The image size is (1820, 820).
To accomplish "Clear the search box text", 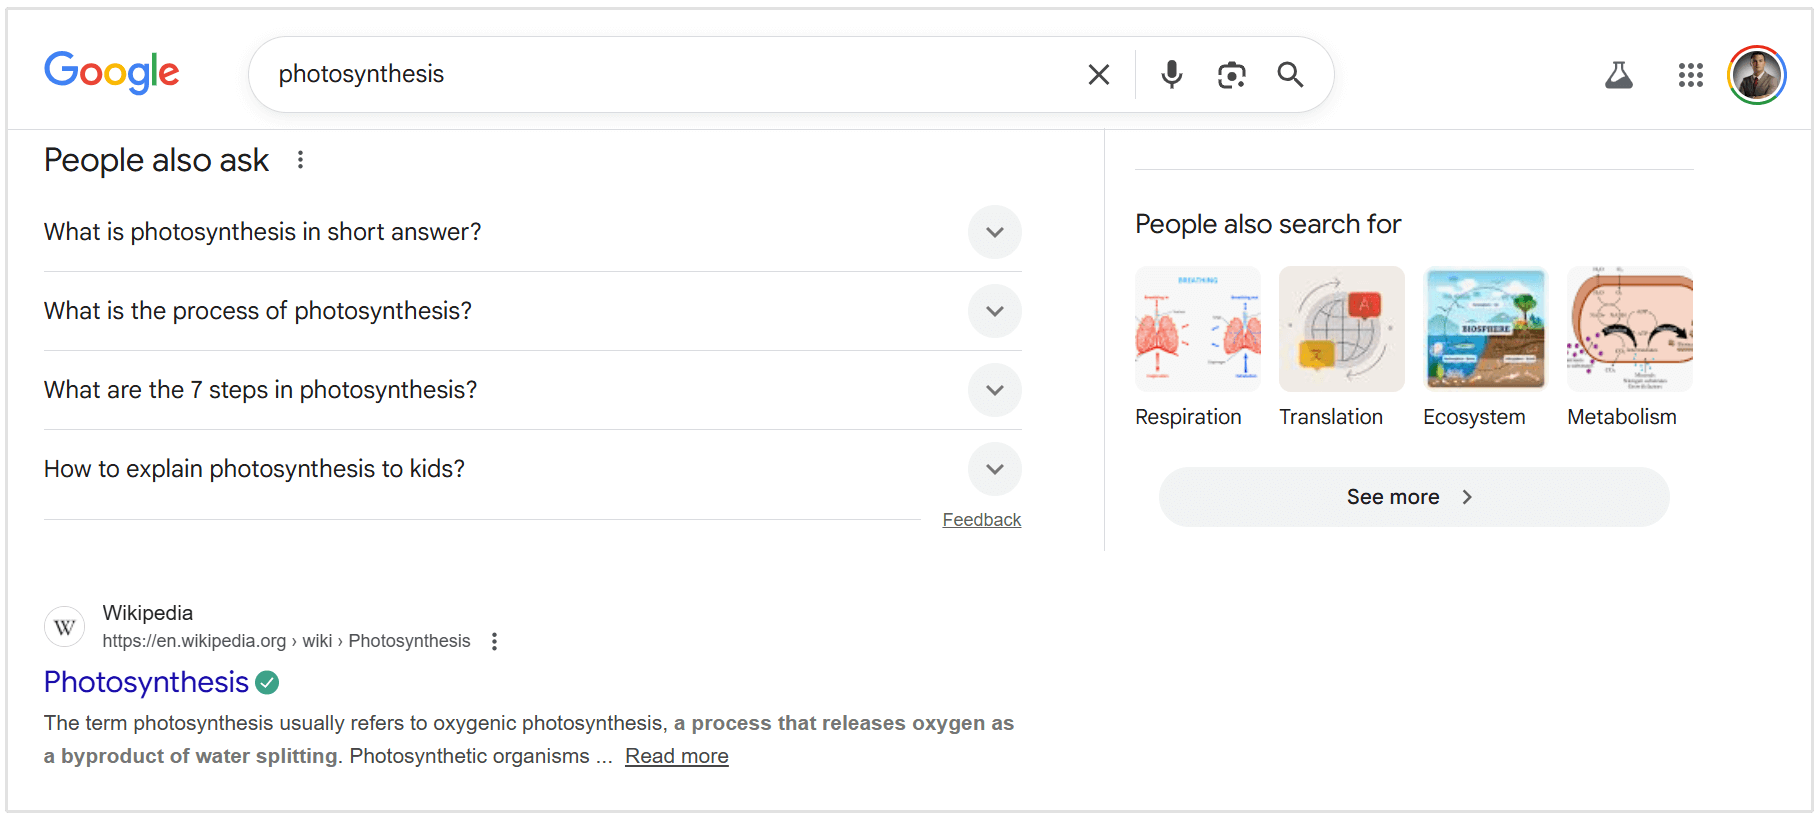I will coord(1098,75).
